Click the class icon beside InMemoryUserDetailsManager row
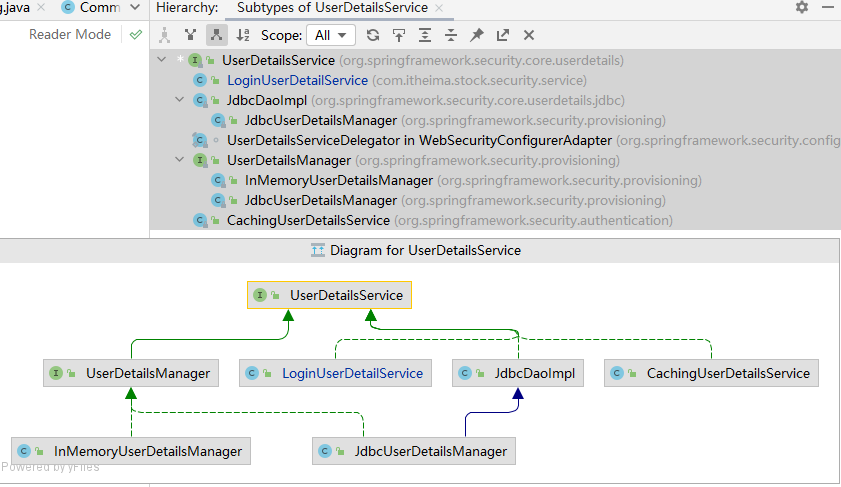 (x=218, y=180)
